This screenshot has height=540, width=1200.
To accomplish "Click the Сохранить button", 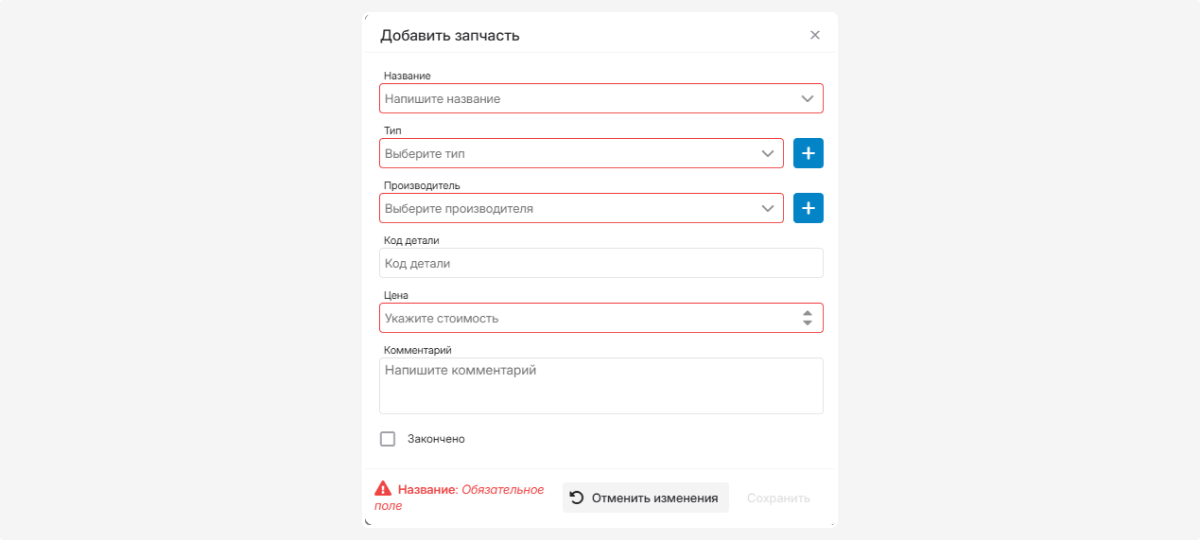I will pos(778,498).
